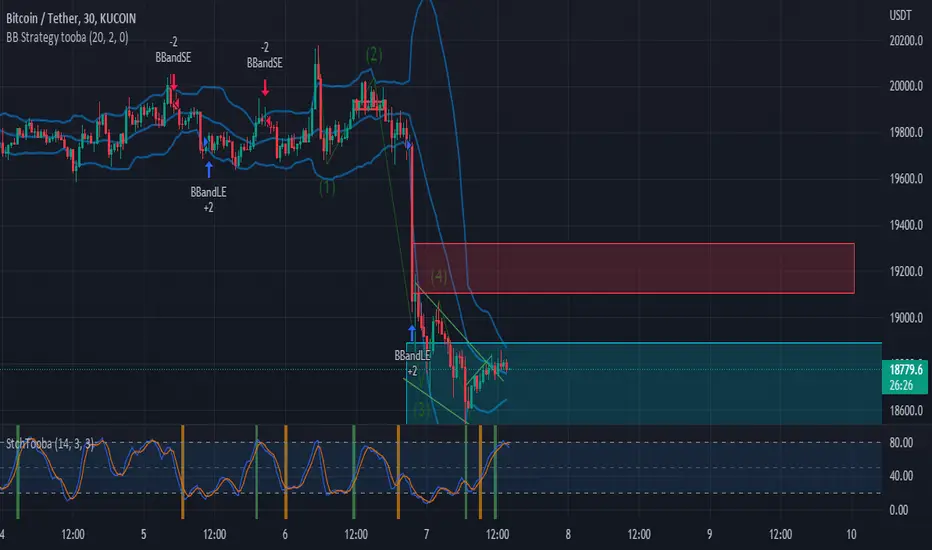Click the 18600.0 price axis label
The height and width of the screenshot is (550, 932).
(x=906, y=411)
